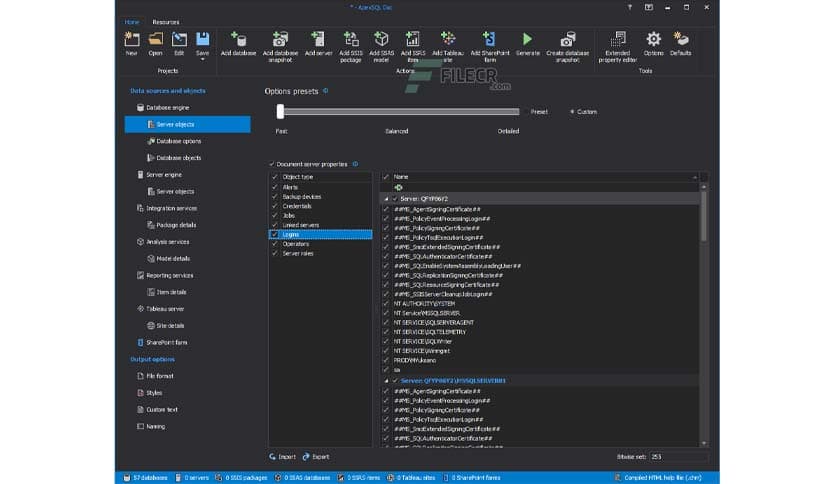Select Reporting services tree node

tap(165, 276)
